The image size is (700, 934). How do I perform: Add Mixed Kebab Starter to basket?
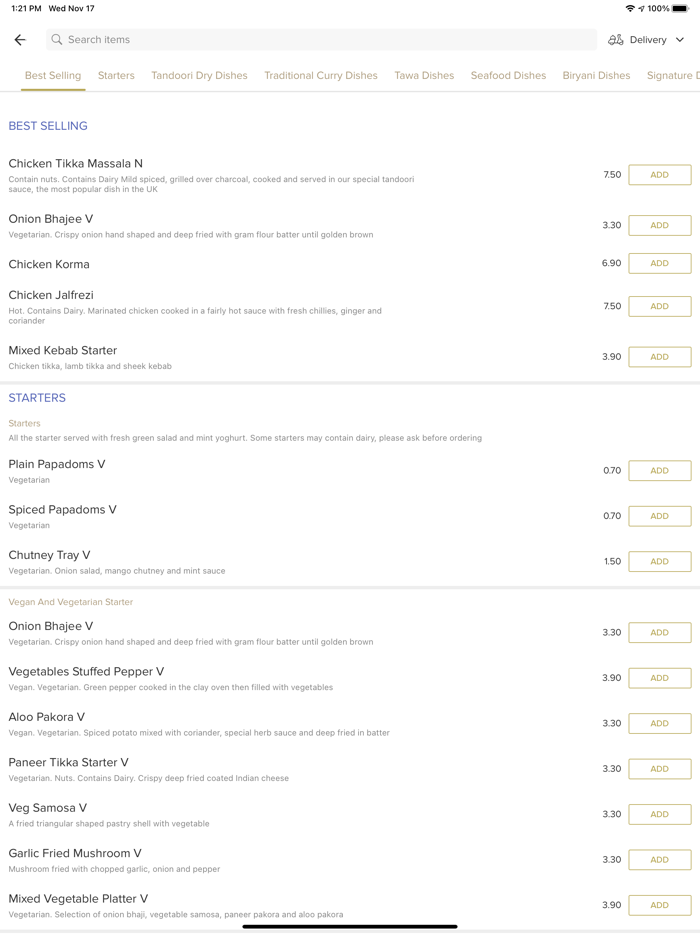659,357
